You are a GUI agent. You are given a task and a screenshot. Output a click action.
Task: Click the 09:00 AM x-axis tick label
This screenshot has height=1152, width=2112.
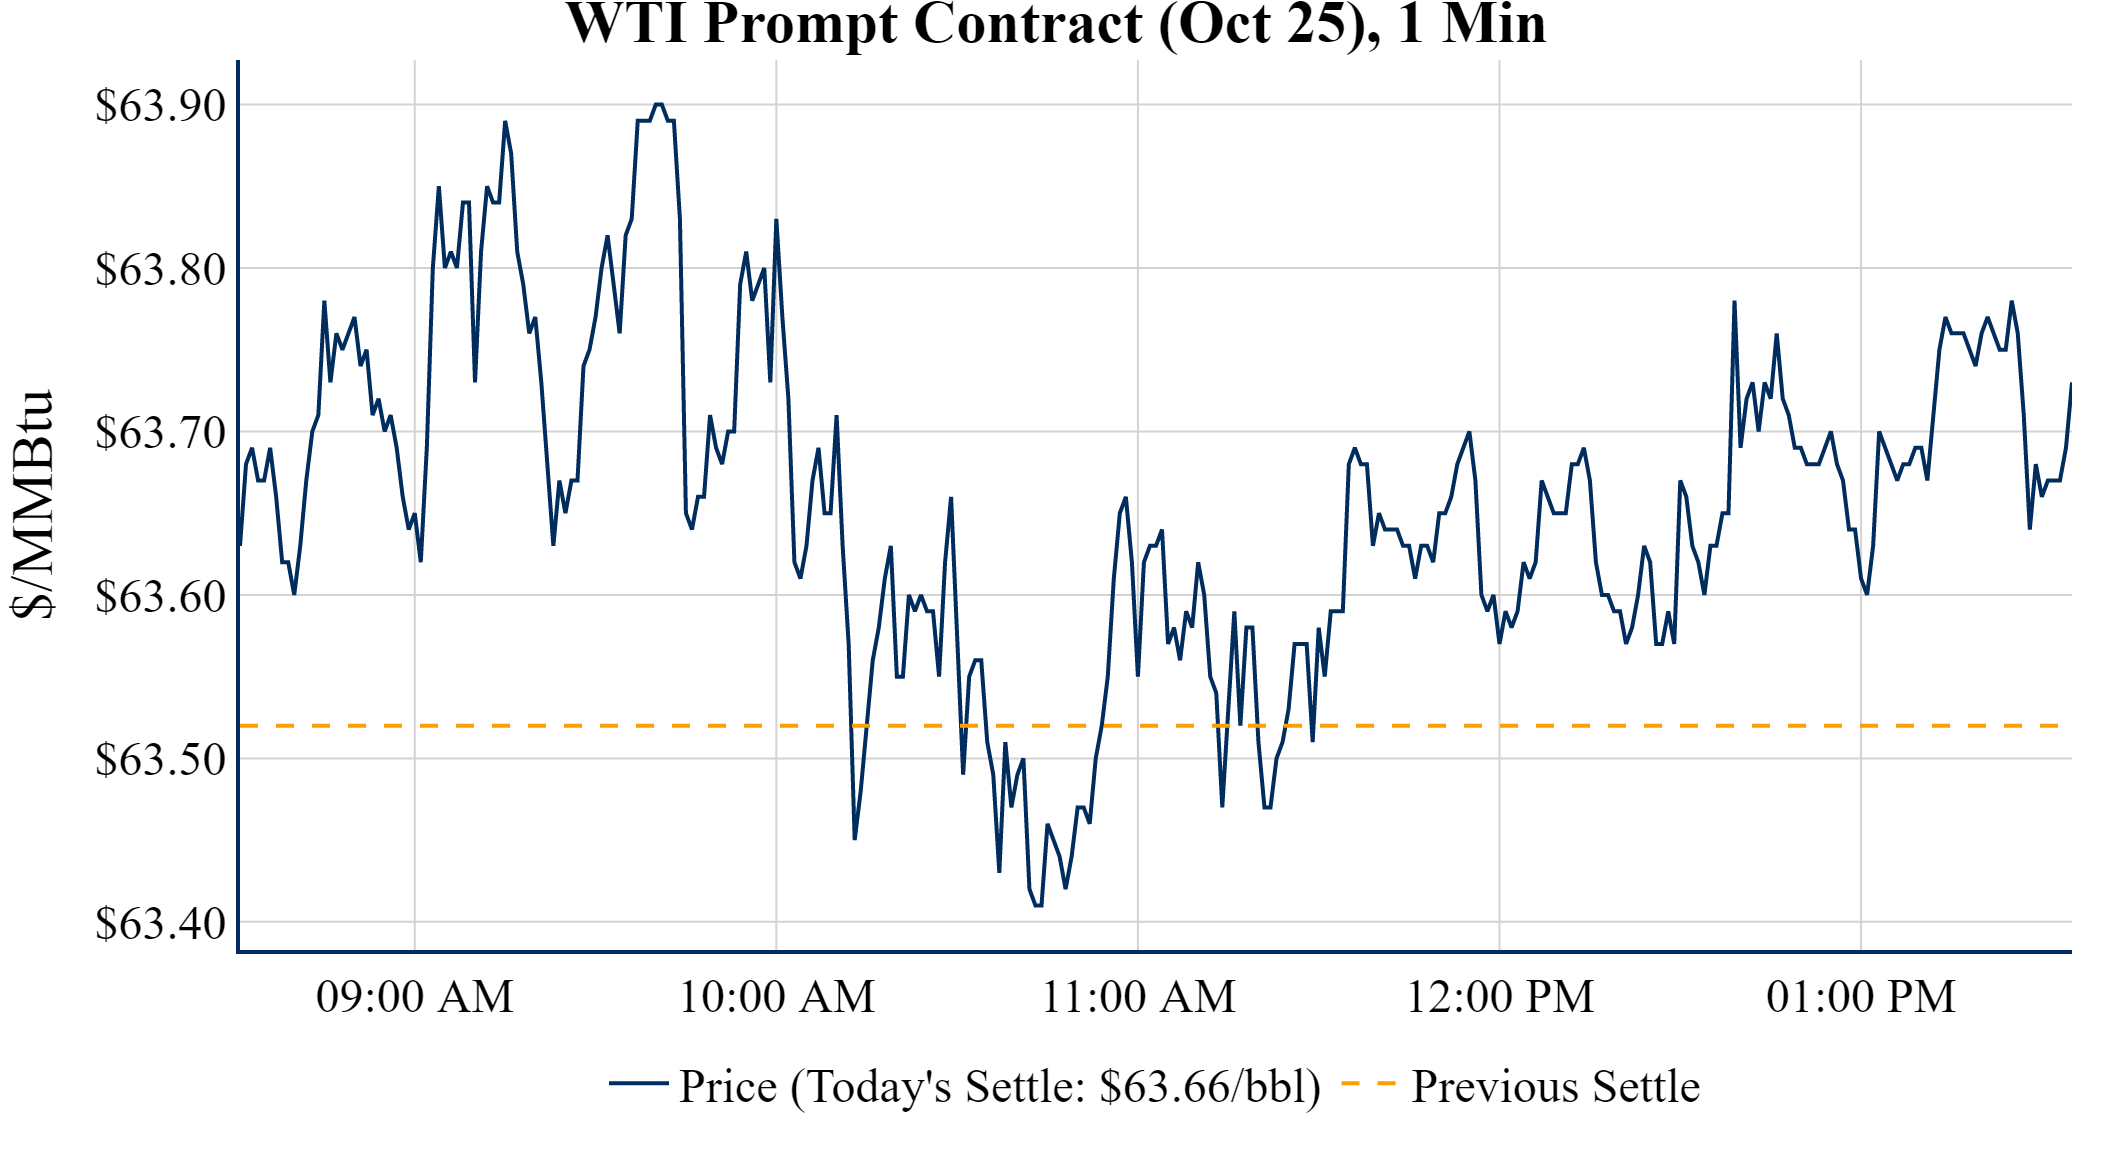coord(415,997)
